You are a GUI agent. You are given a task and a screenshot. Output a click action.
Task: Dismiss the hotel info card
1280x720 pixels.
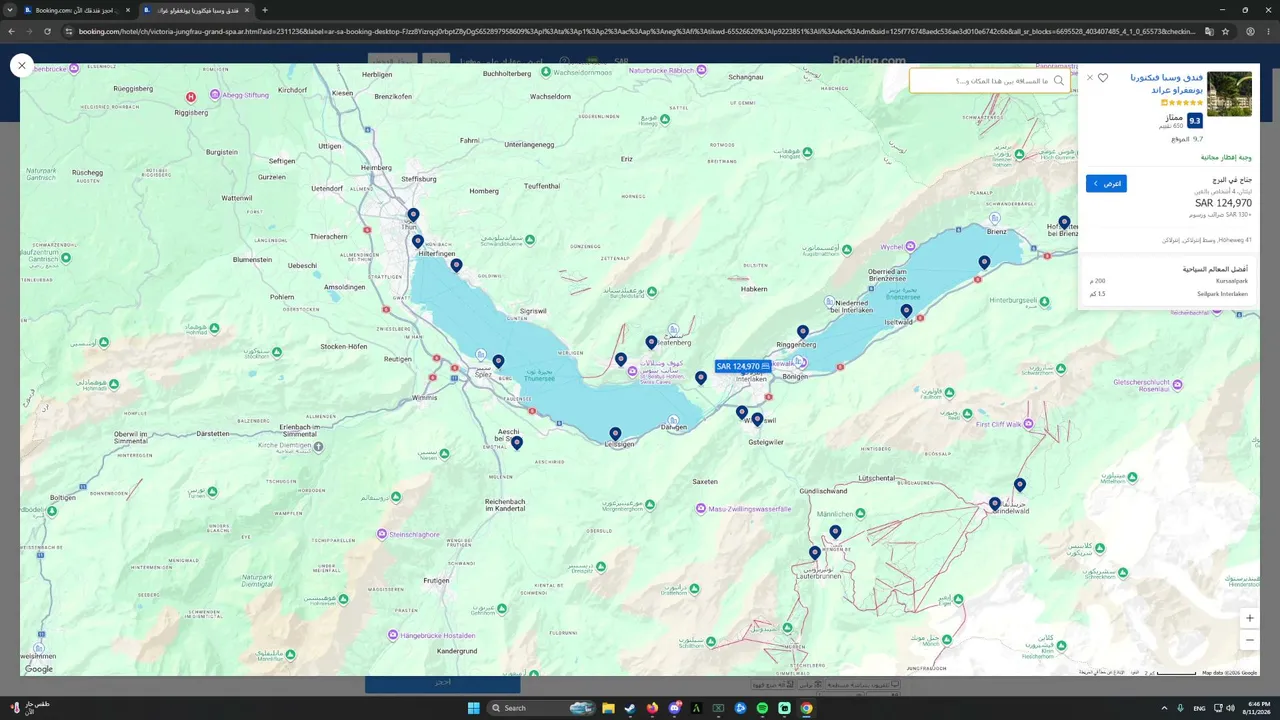pos(1090,77)
